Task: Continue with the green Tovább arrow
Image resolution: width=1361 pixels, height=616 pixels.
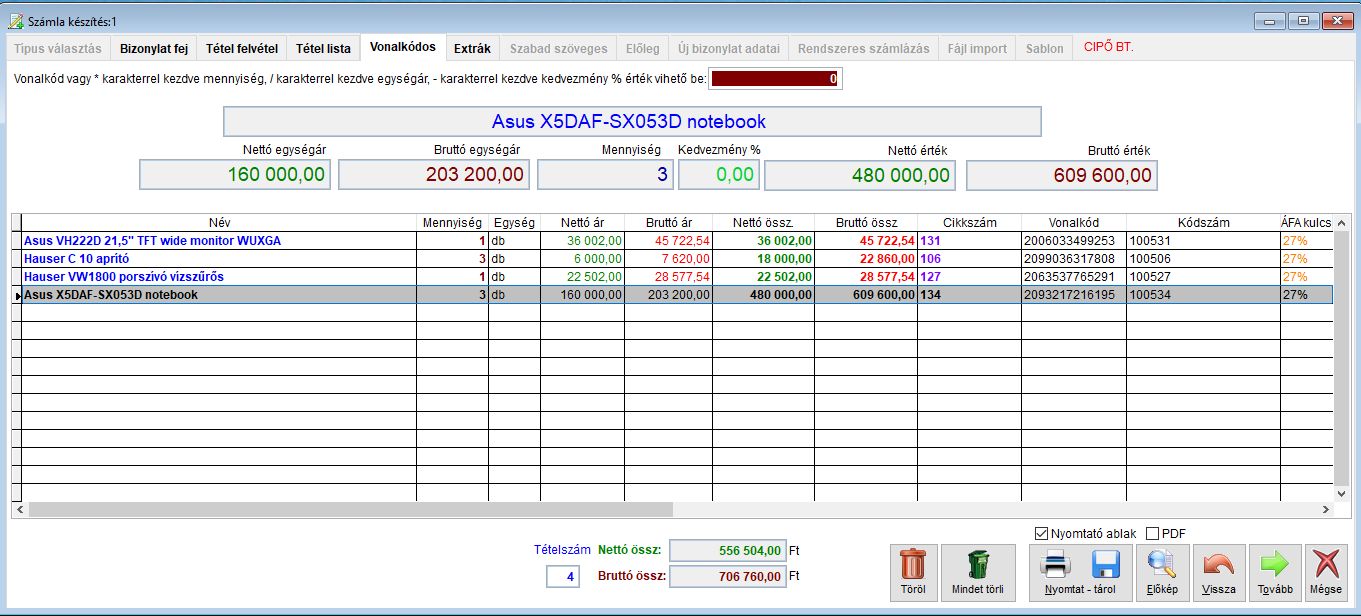Action: [x=1275, y=566]
